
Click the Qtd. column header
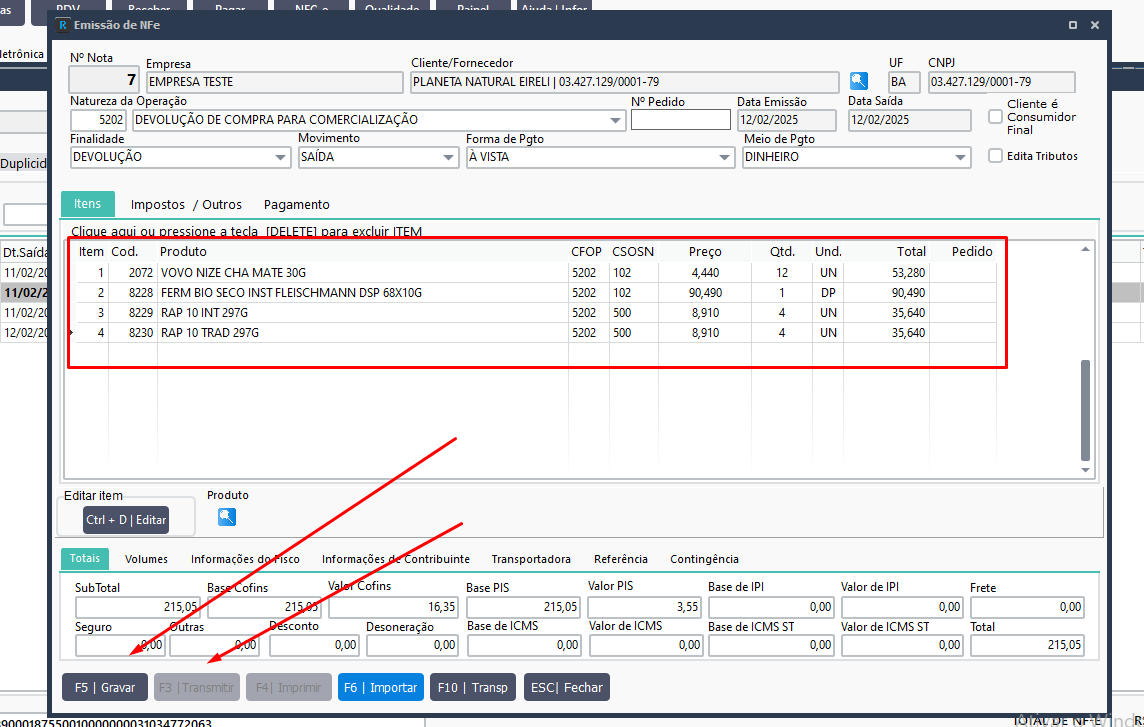pyautogui.click(x=782, y=252)
